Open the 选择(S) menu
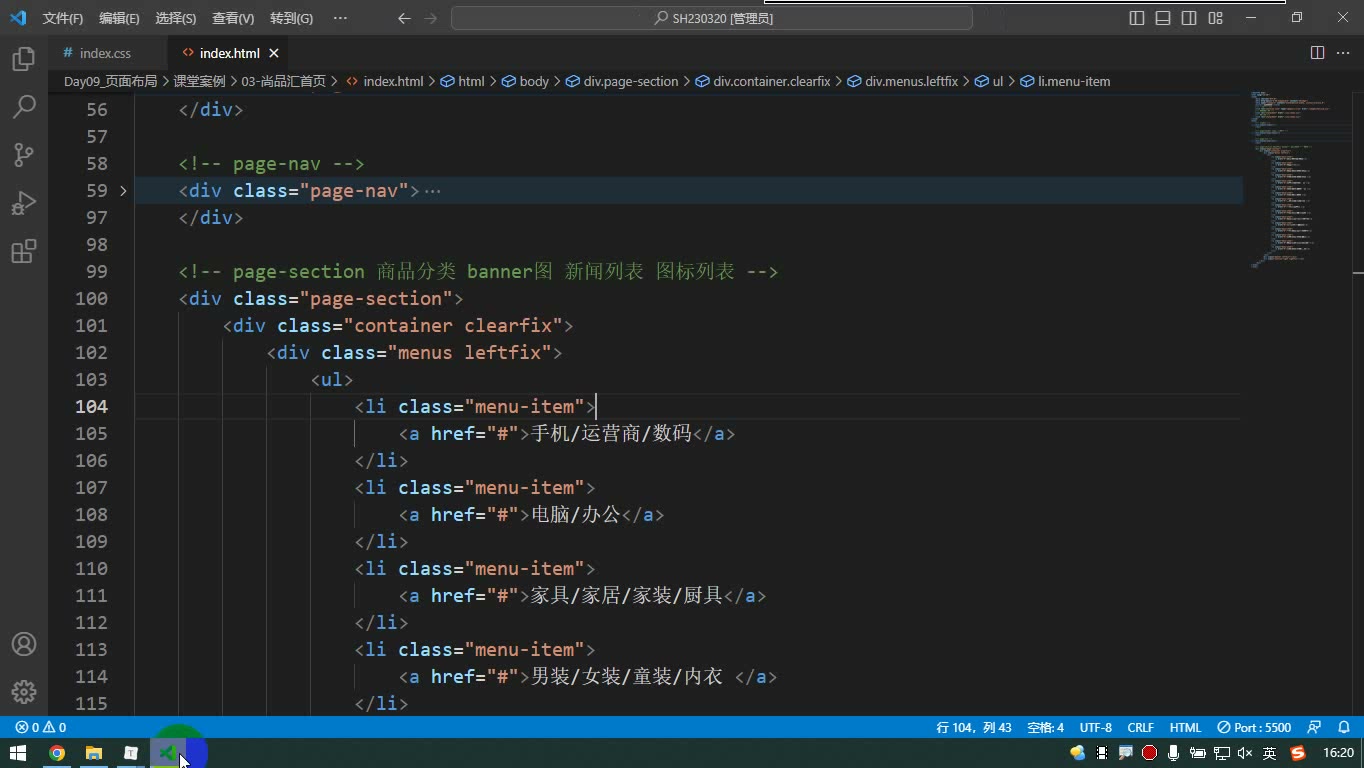Screen dimensions: 1364x768 [176, 18]
